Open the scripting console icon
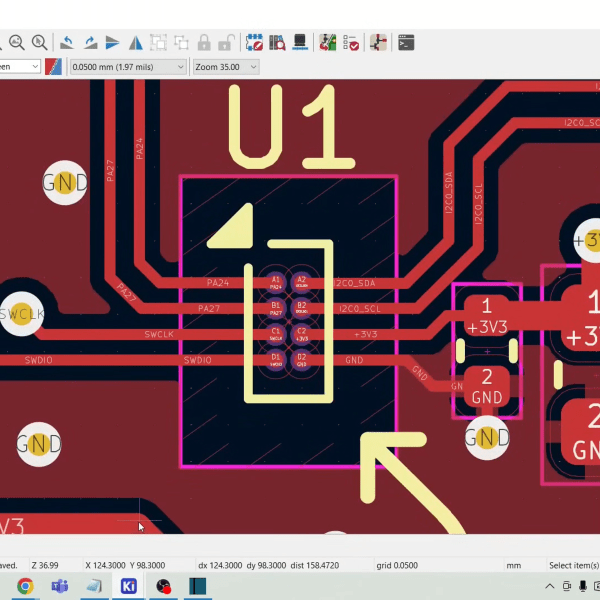The width and height of the screenshot is (600, 600). [406, 43]
